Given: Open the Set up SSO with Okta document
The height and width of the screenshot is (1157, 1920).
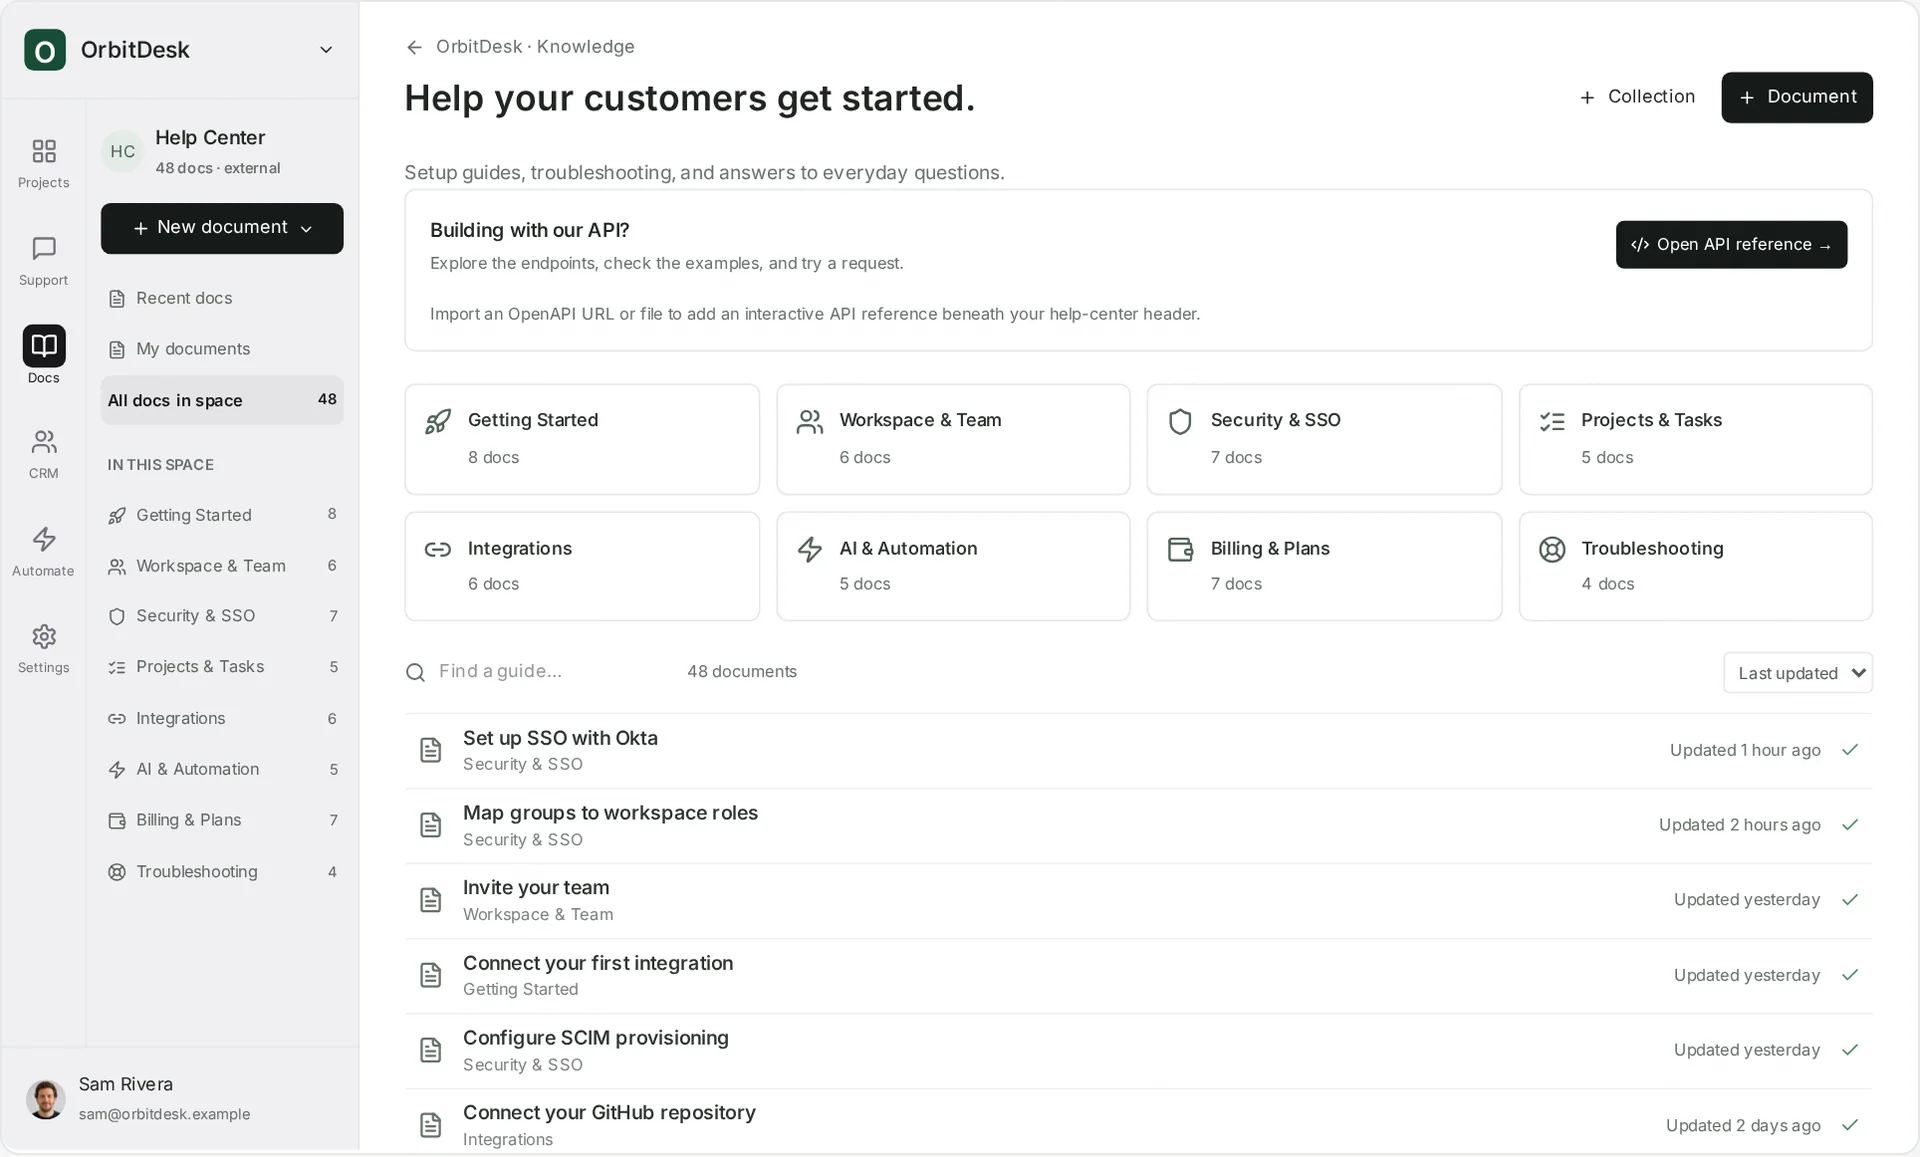Looking at the screenshot, I should 1138,751.
